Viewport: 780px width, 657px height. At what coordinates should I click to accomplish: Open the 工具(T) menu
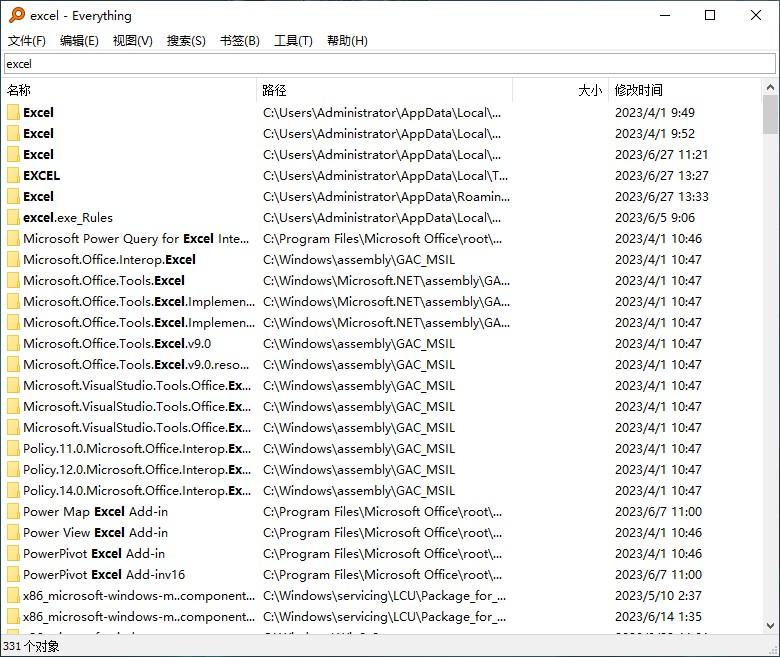point(293,41)
